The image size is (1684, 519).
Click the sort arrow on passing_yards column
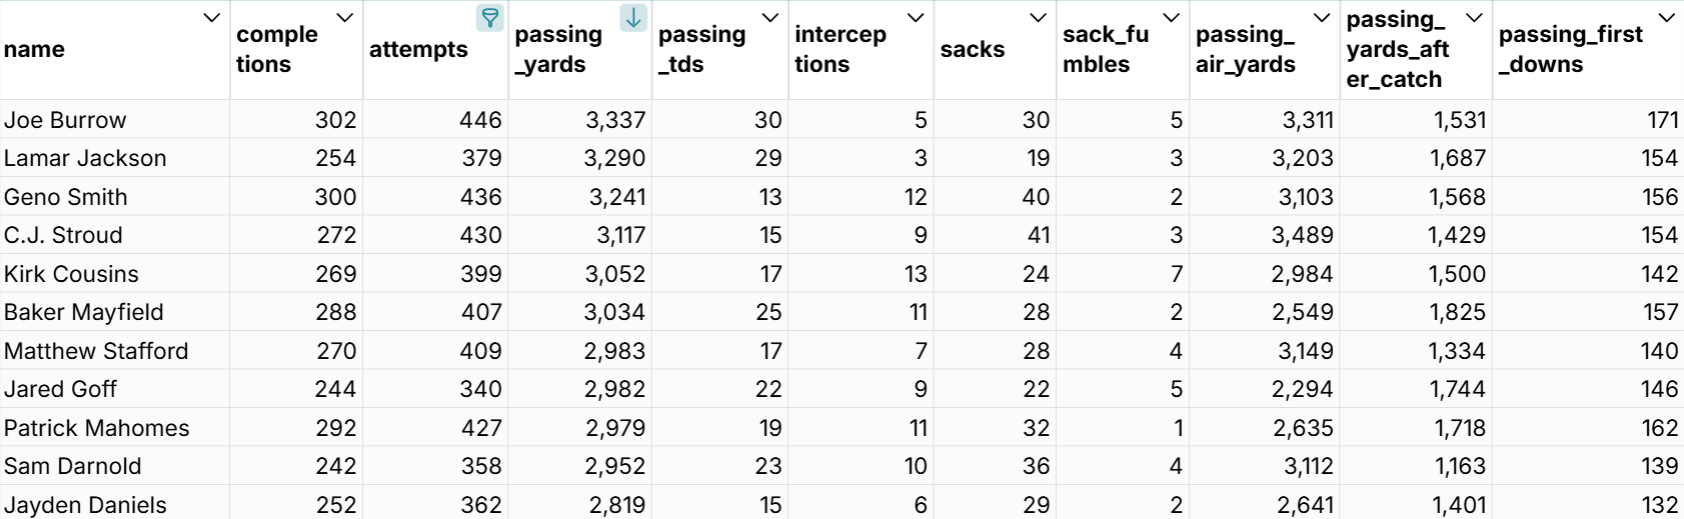[x=633, y=18]
